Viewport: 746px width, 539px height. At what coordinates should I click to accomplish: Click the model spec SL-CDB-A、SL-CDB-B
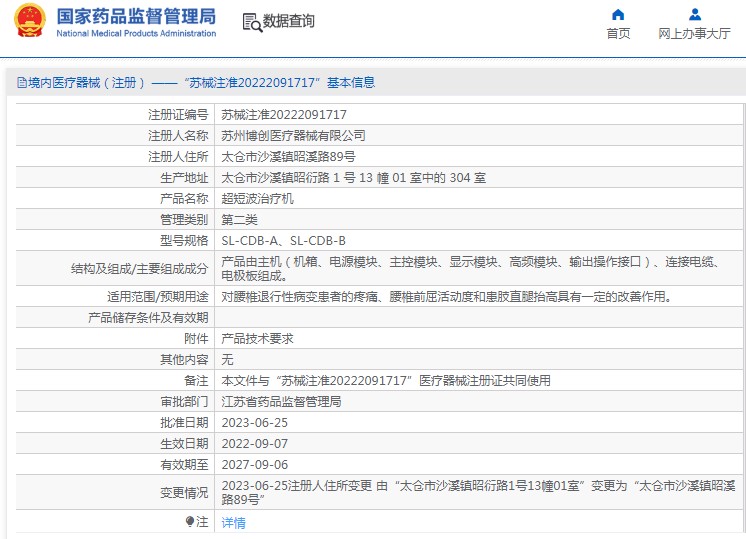(283, 240)
